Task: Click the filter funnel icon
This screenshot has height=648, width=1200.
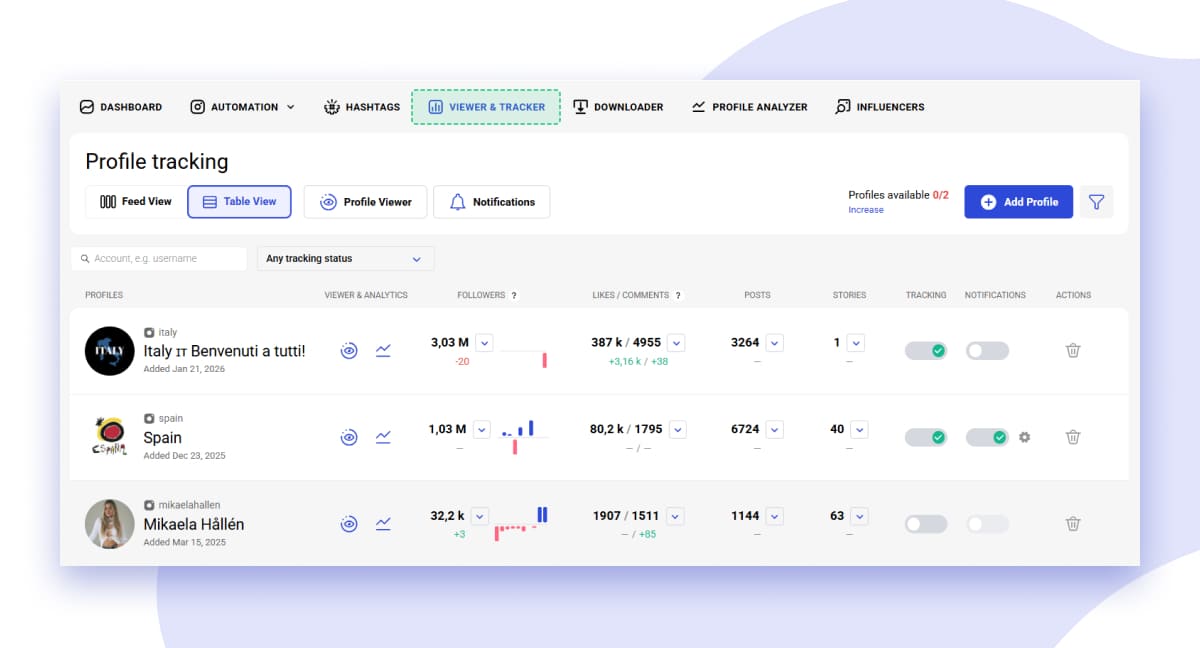Action: (1096, 202)
